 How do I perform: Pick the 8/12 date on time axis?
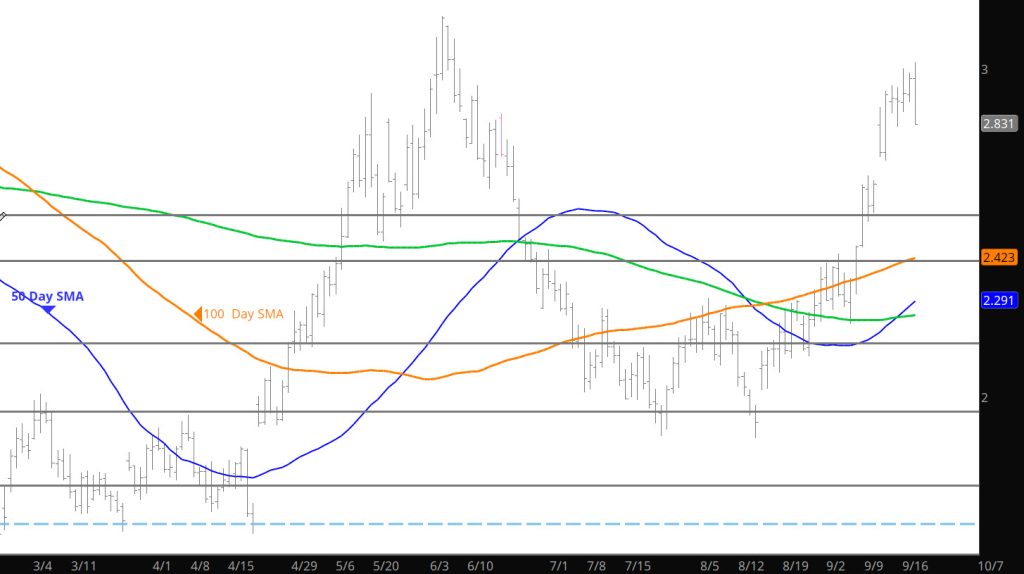(x=749, y=566)
